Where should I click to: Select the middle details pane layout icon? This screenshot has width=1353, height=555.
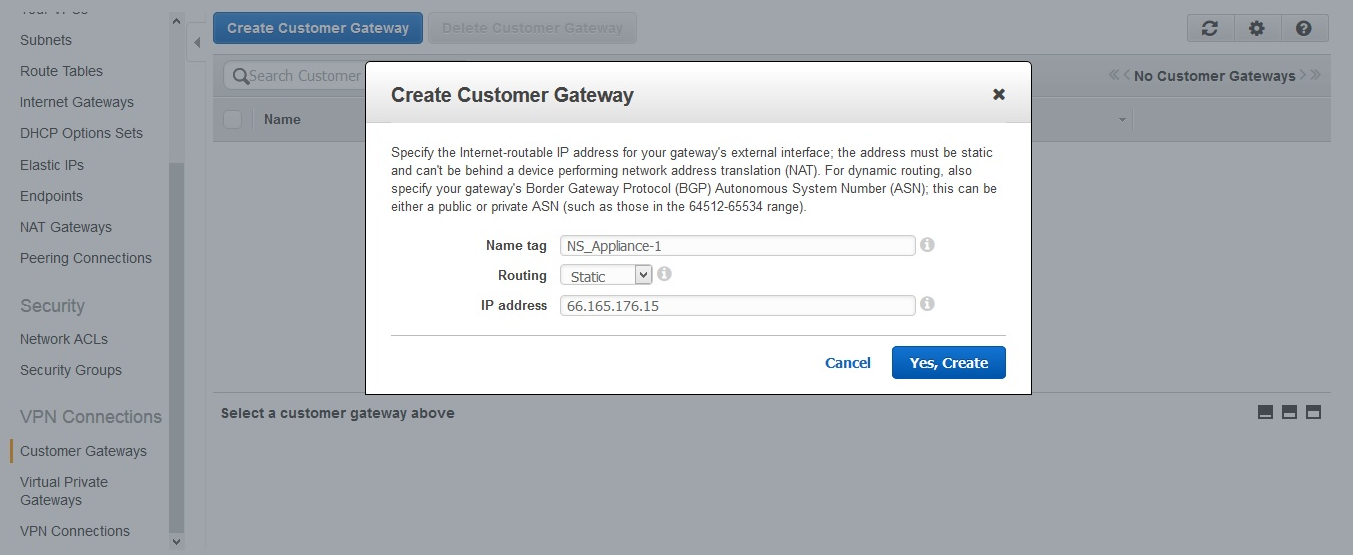[1289, 412]
